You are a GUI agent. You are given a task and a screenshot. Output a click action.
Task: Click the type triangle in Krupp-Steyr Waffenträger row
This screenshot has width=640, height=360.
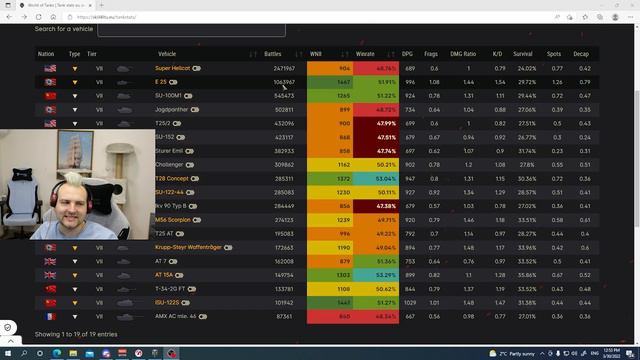click(x=75, y=248)
